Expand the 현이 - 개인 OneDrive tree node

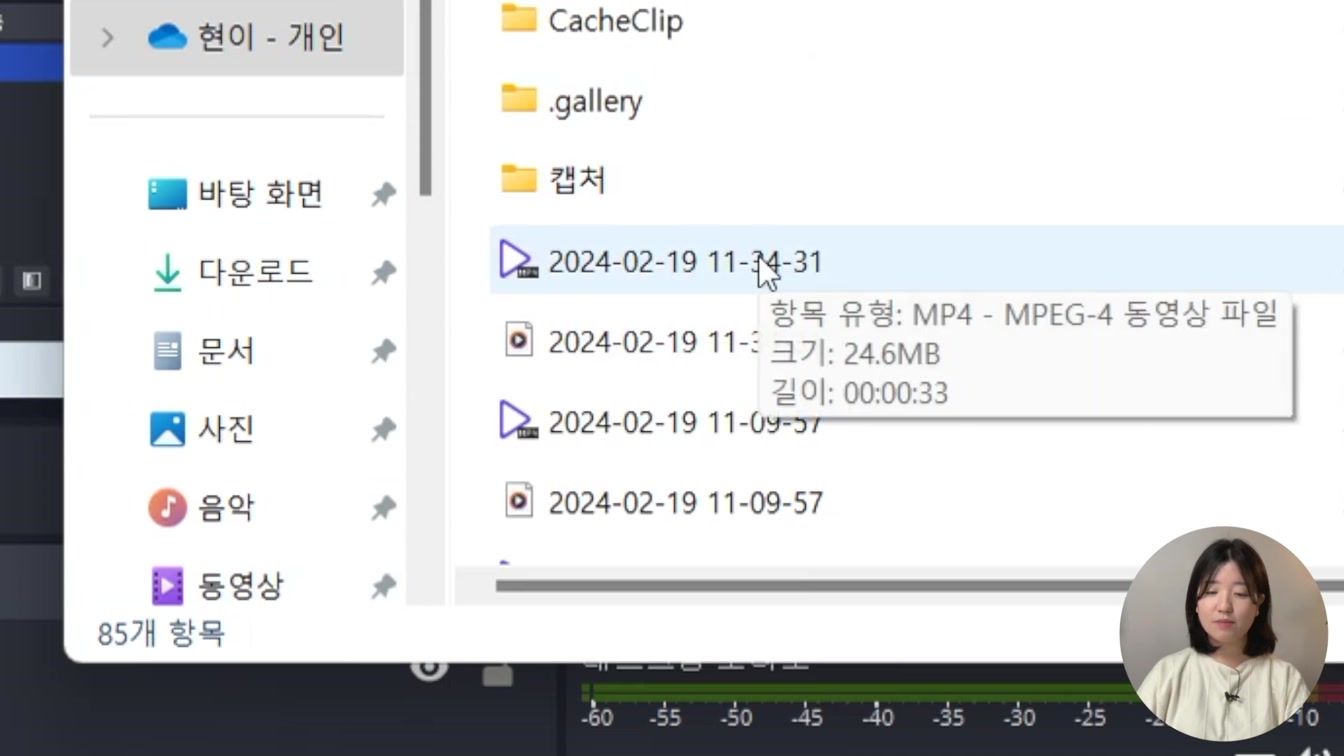click(107, 38)
